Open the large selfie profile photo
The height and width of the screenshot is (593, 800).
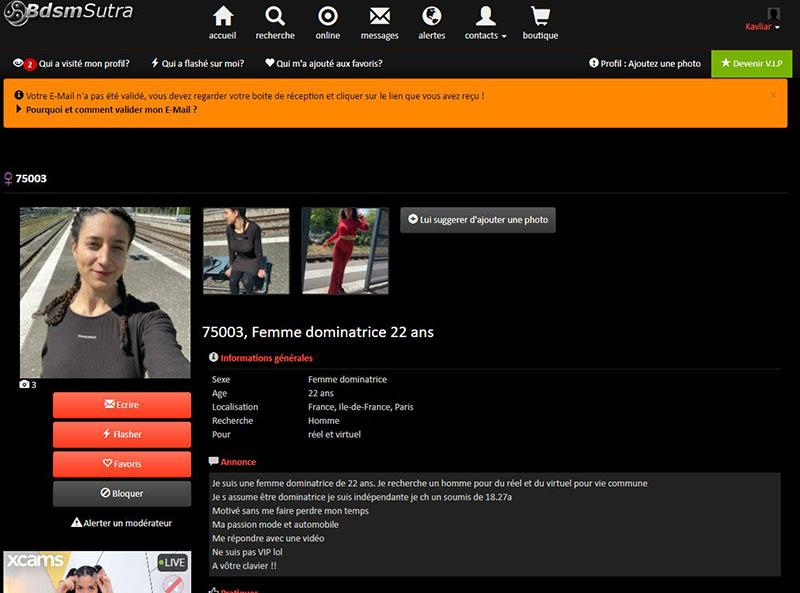[105, 292]
